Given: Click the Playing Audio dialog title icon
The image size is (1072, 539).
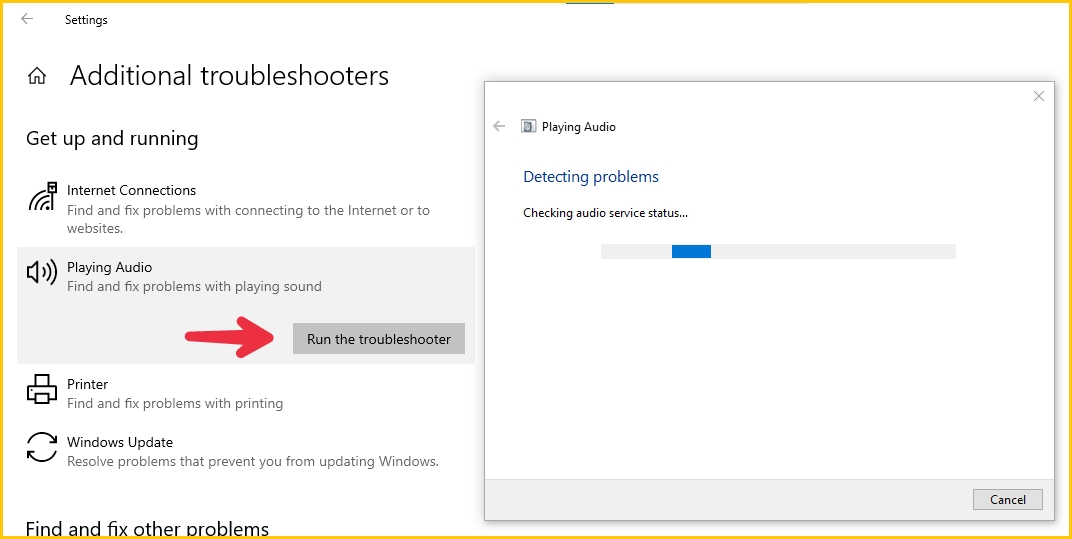Looking at the screenshot, I should point(528,126).
